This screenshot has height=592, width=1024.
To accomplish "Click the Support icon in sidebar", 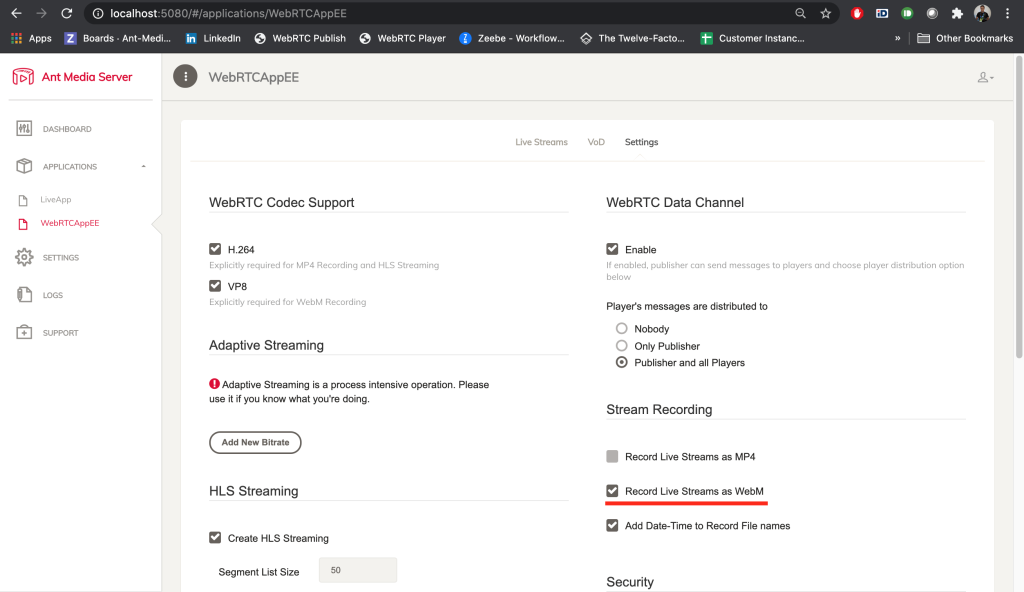I will [x=24, y=333].
